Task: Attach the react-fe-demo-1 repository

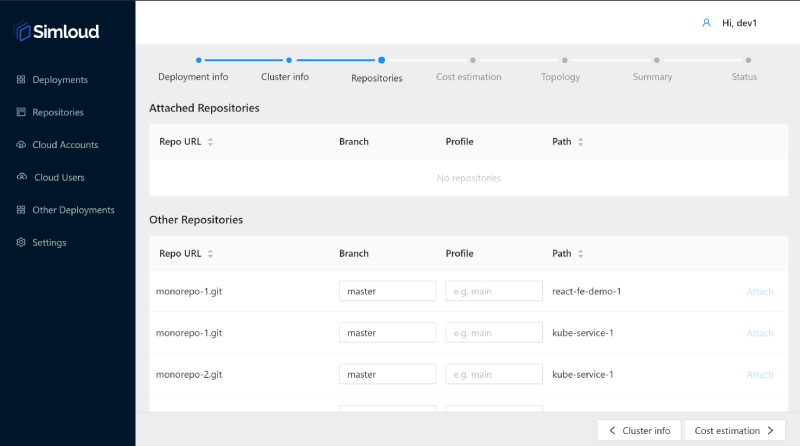Action: coord(759,292)
